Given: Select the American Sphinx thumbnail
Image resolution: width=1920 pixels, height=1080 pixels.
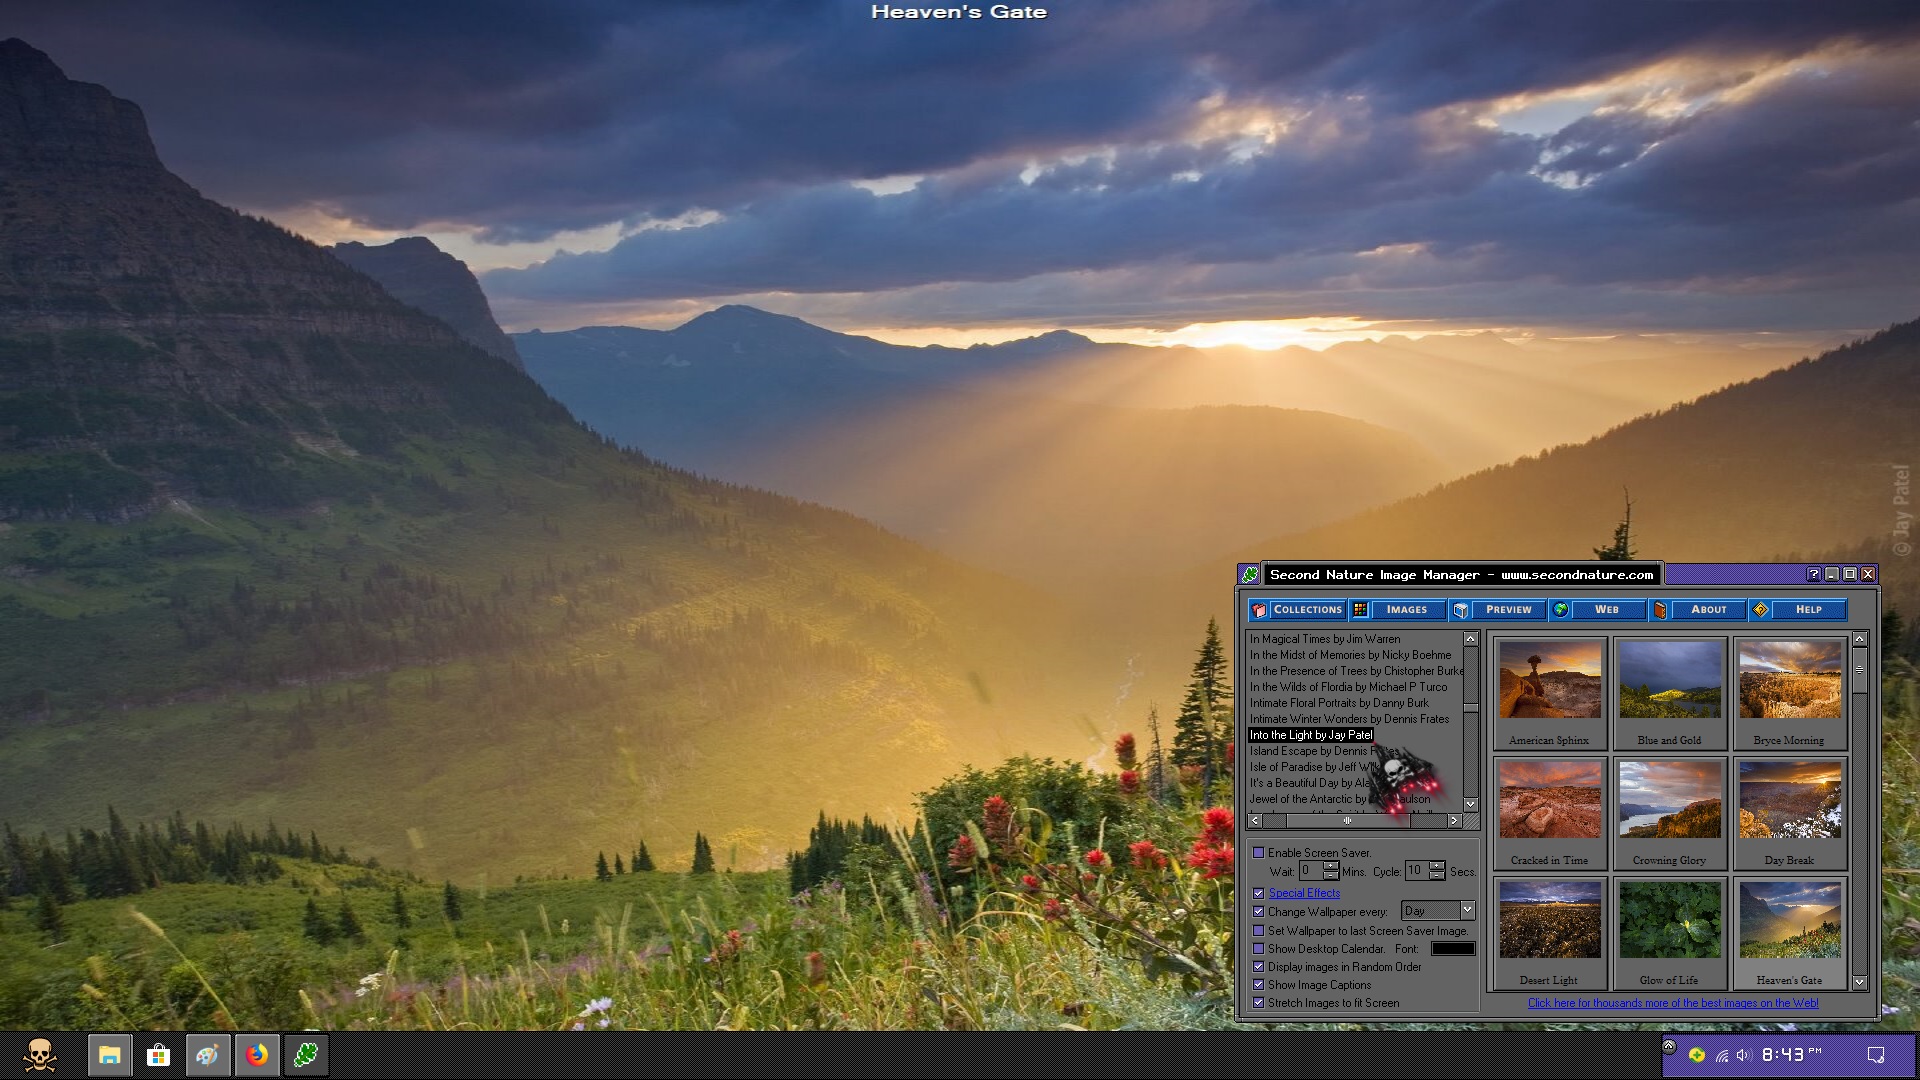Looking at the screenshot, I should pyautogui.click(x=1549, y=693).
